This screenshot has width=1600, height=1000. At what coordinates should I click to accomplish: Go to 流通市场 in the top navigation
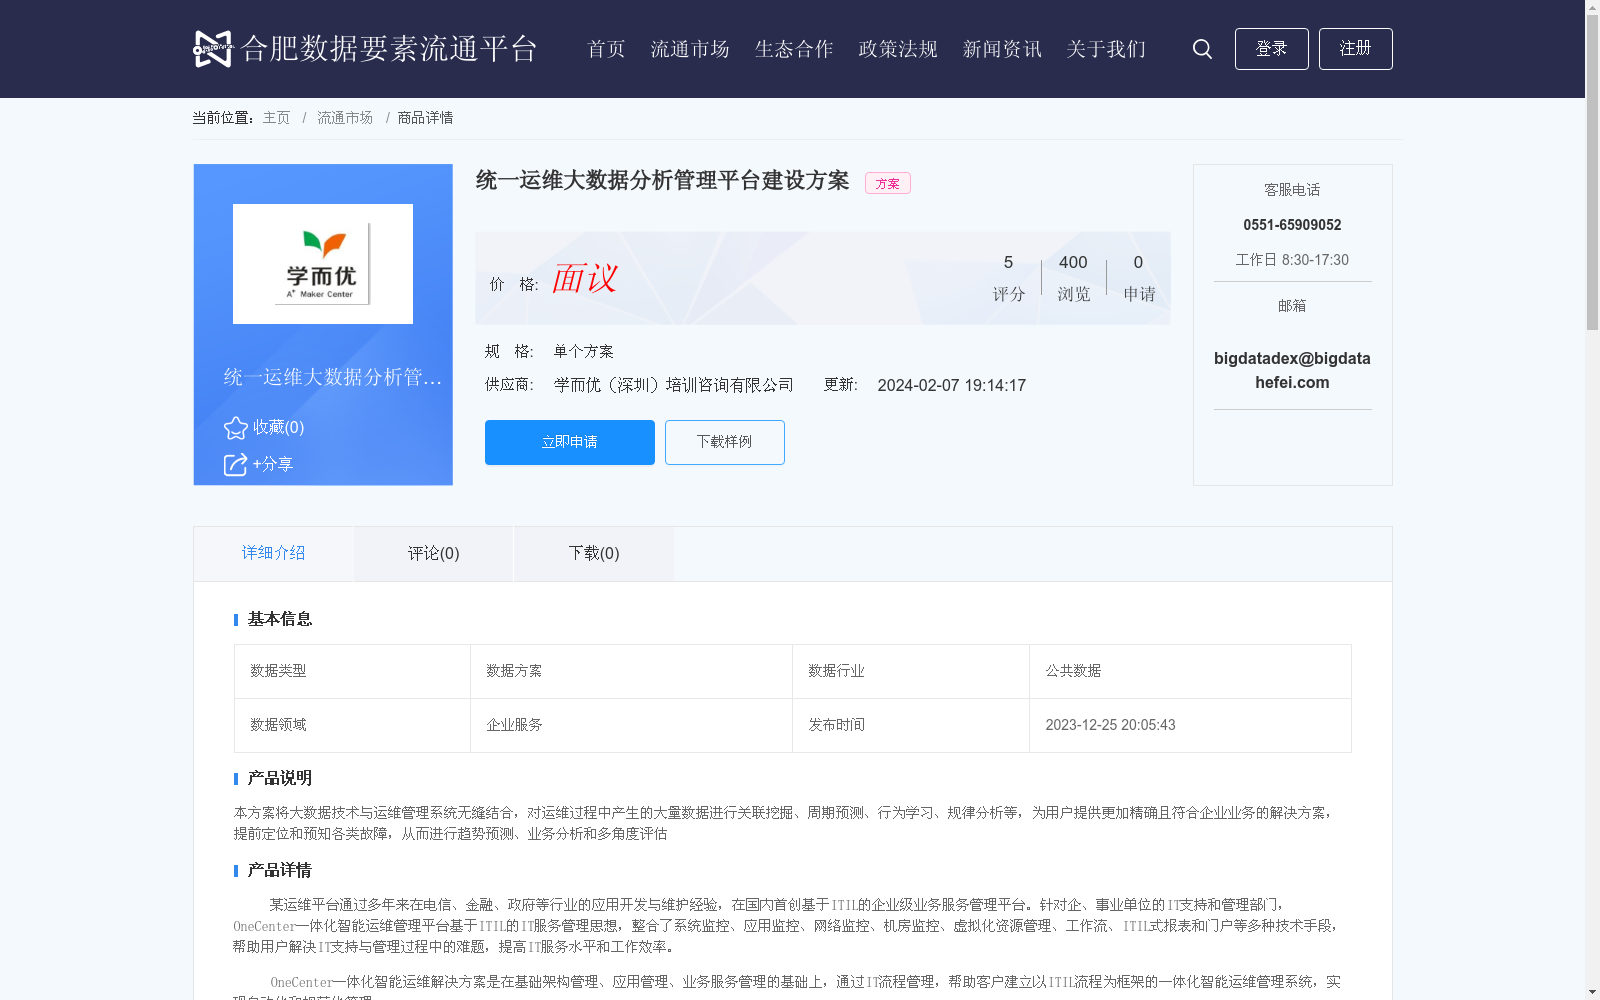[690, 49]
